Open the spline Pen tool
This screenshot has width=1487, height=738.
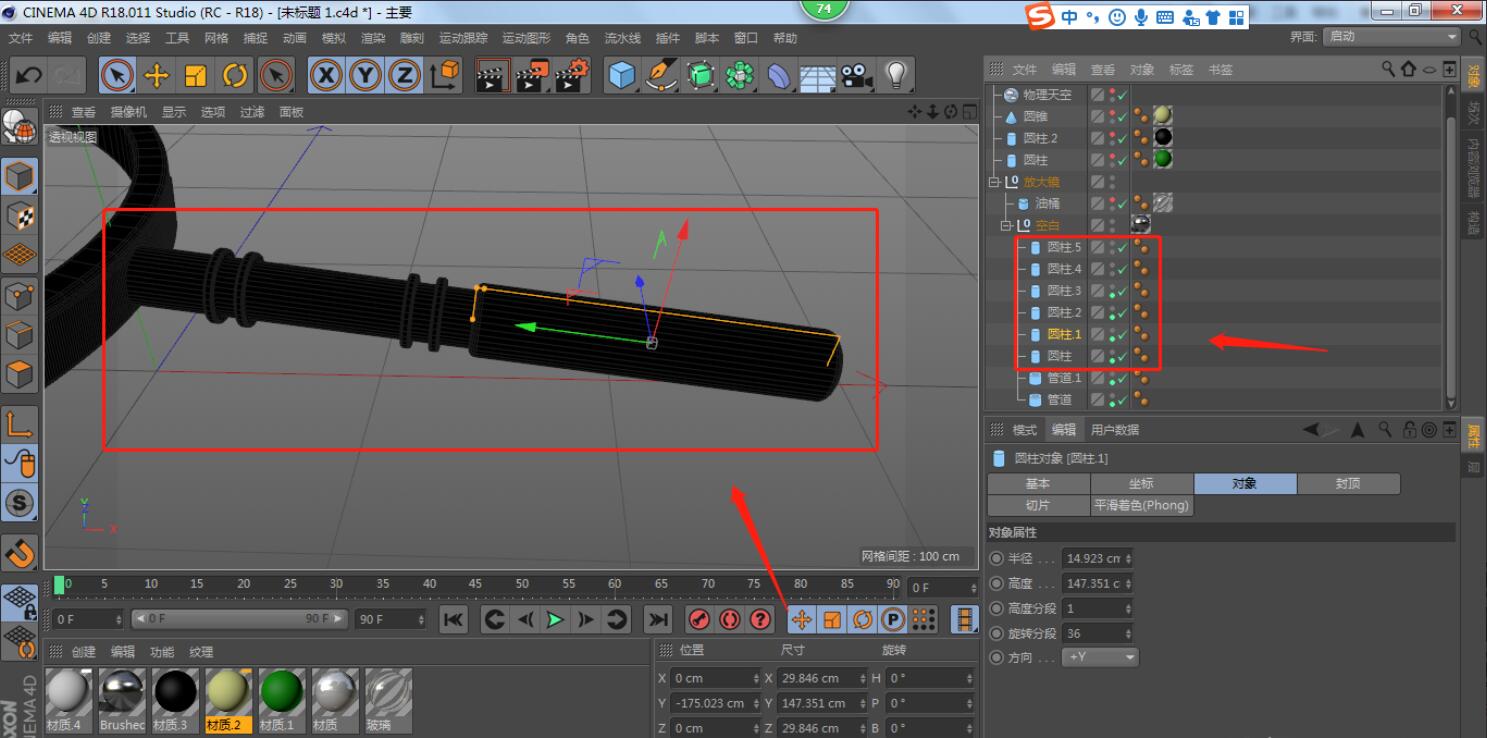coord(661,75)
